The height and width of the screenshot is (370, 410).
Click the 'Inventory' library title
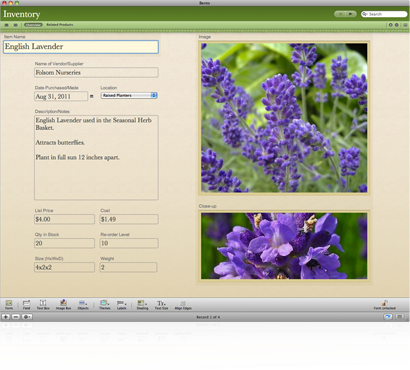(x=22, y=14)
